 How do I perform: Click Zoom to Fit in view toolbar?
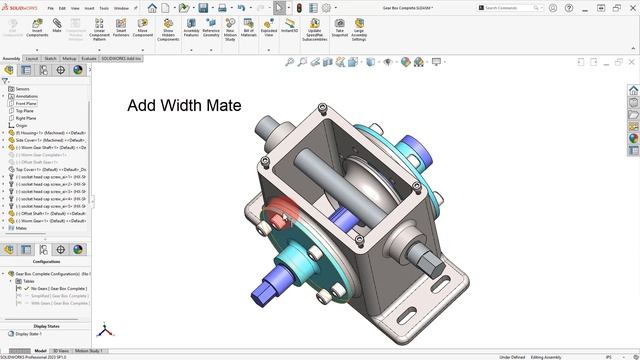click(x=289, y=62)
